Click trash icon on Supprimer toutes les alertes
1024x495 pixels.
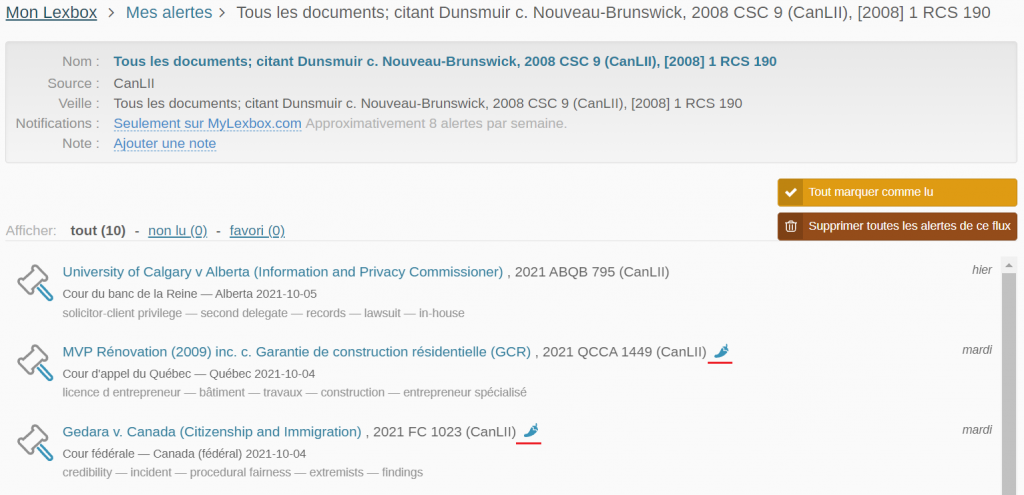791,226
